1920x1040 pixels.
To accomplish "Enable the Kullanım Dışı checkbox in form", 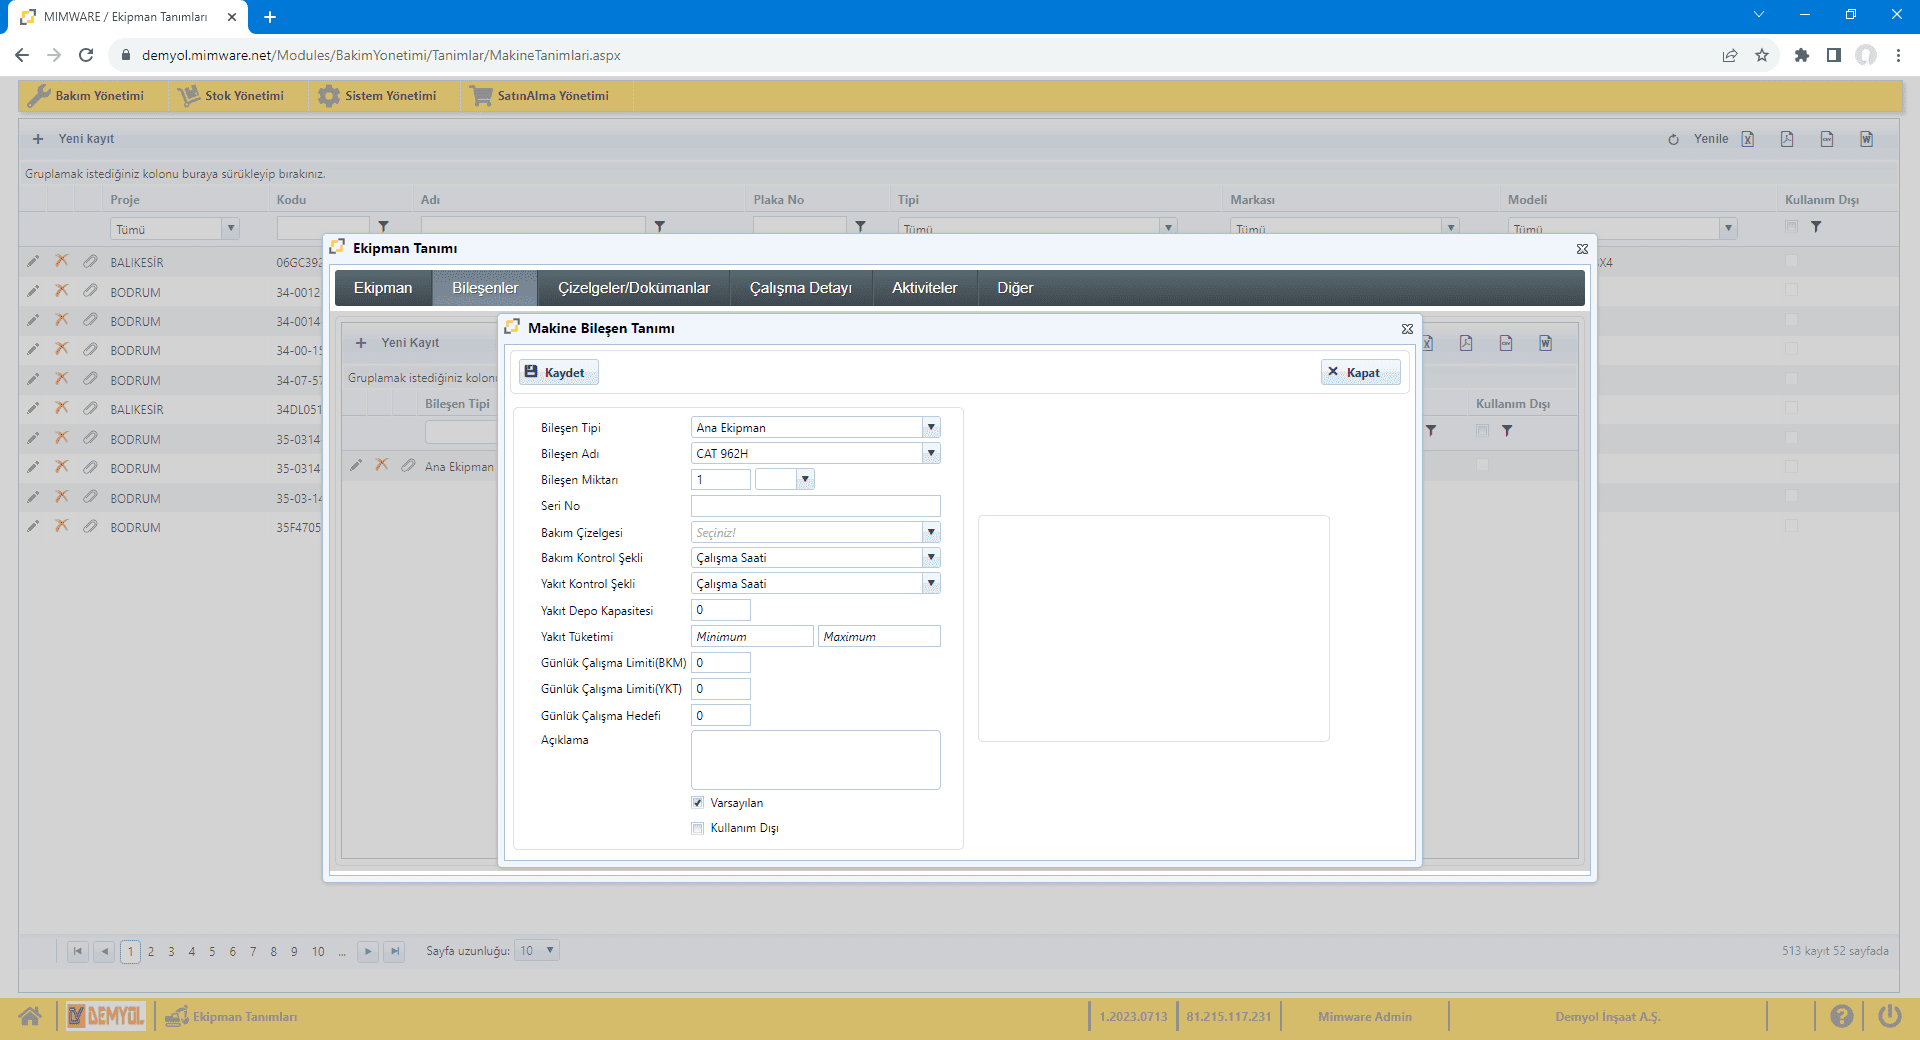I will 698,828.
